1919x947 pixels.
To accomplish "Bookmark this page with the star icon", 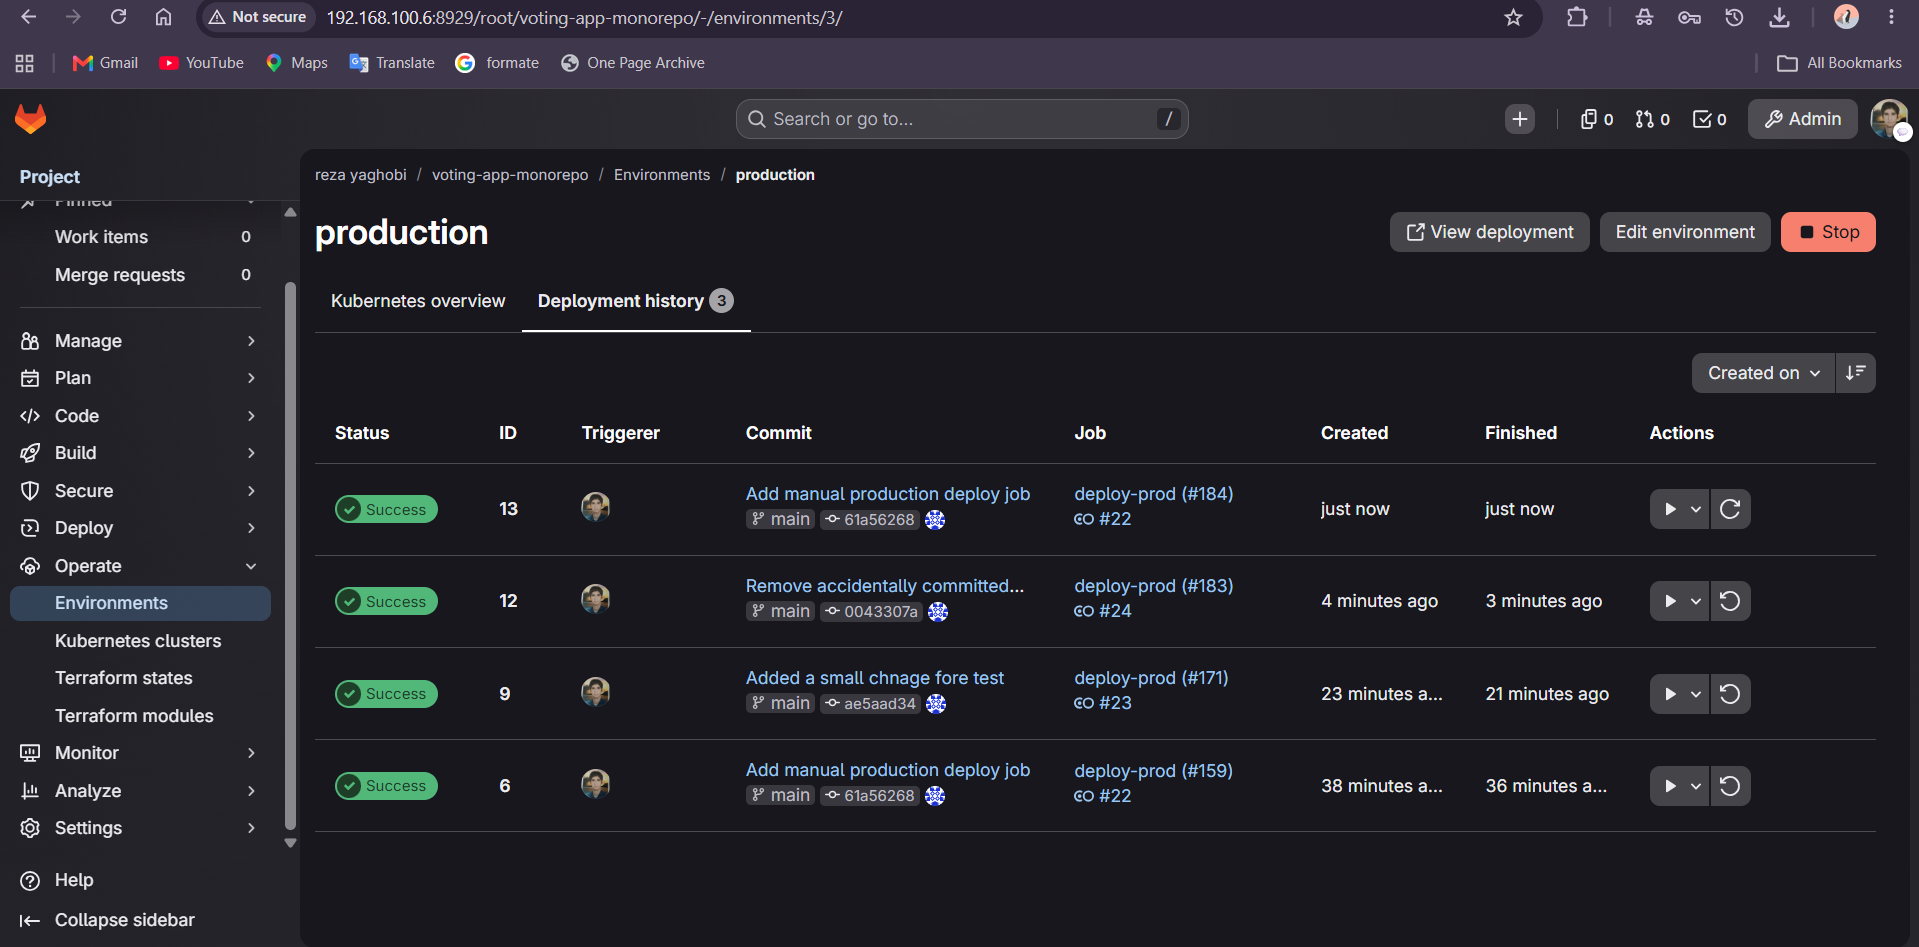I will coord(1513,17).
